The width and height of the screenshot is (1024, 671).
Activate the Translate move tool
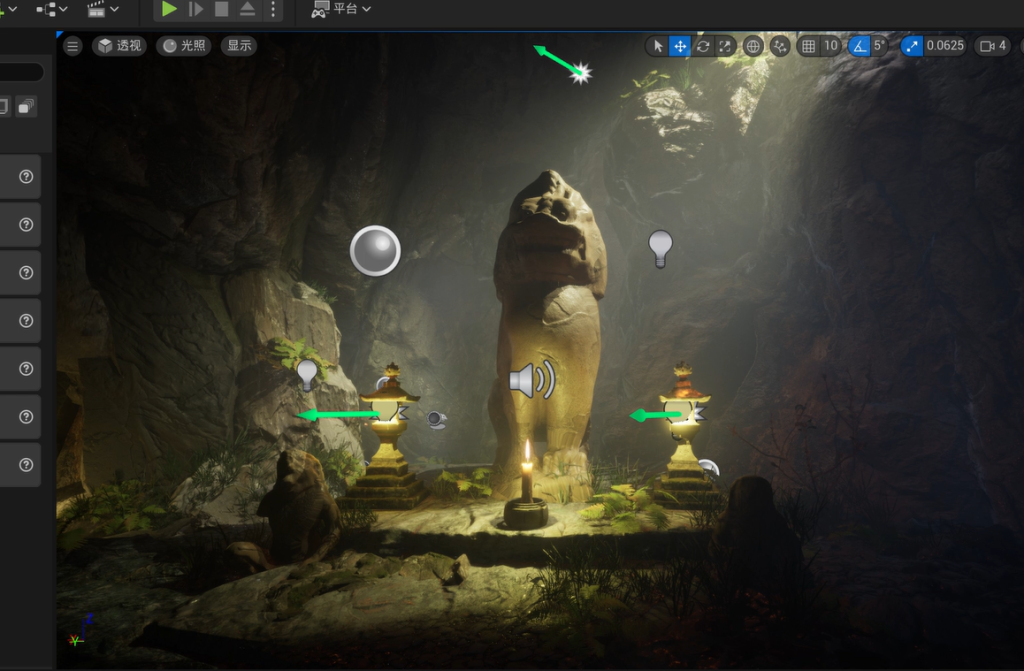pyautogui.click(x=680, y=46)
